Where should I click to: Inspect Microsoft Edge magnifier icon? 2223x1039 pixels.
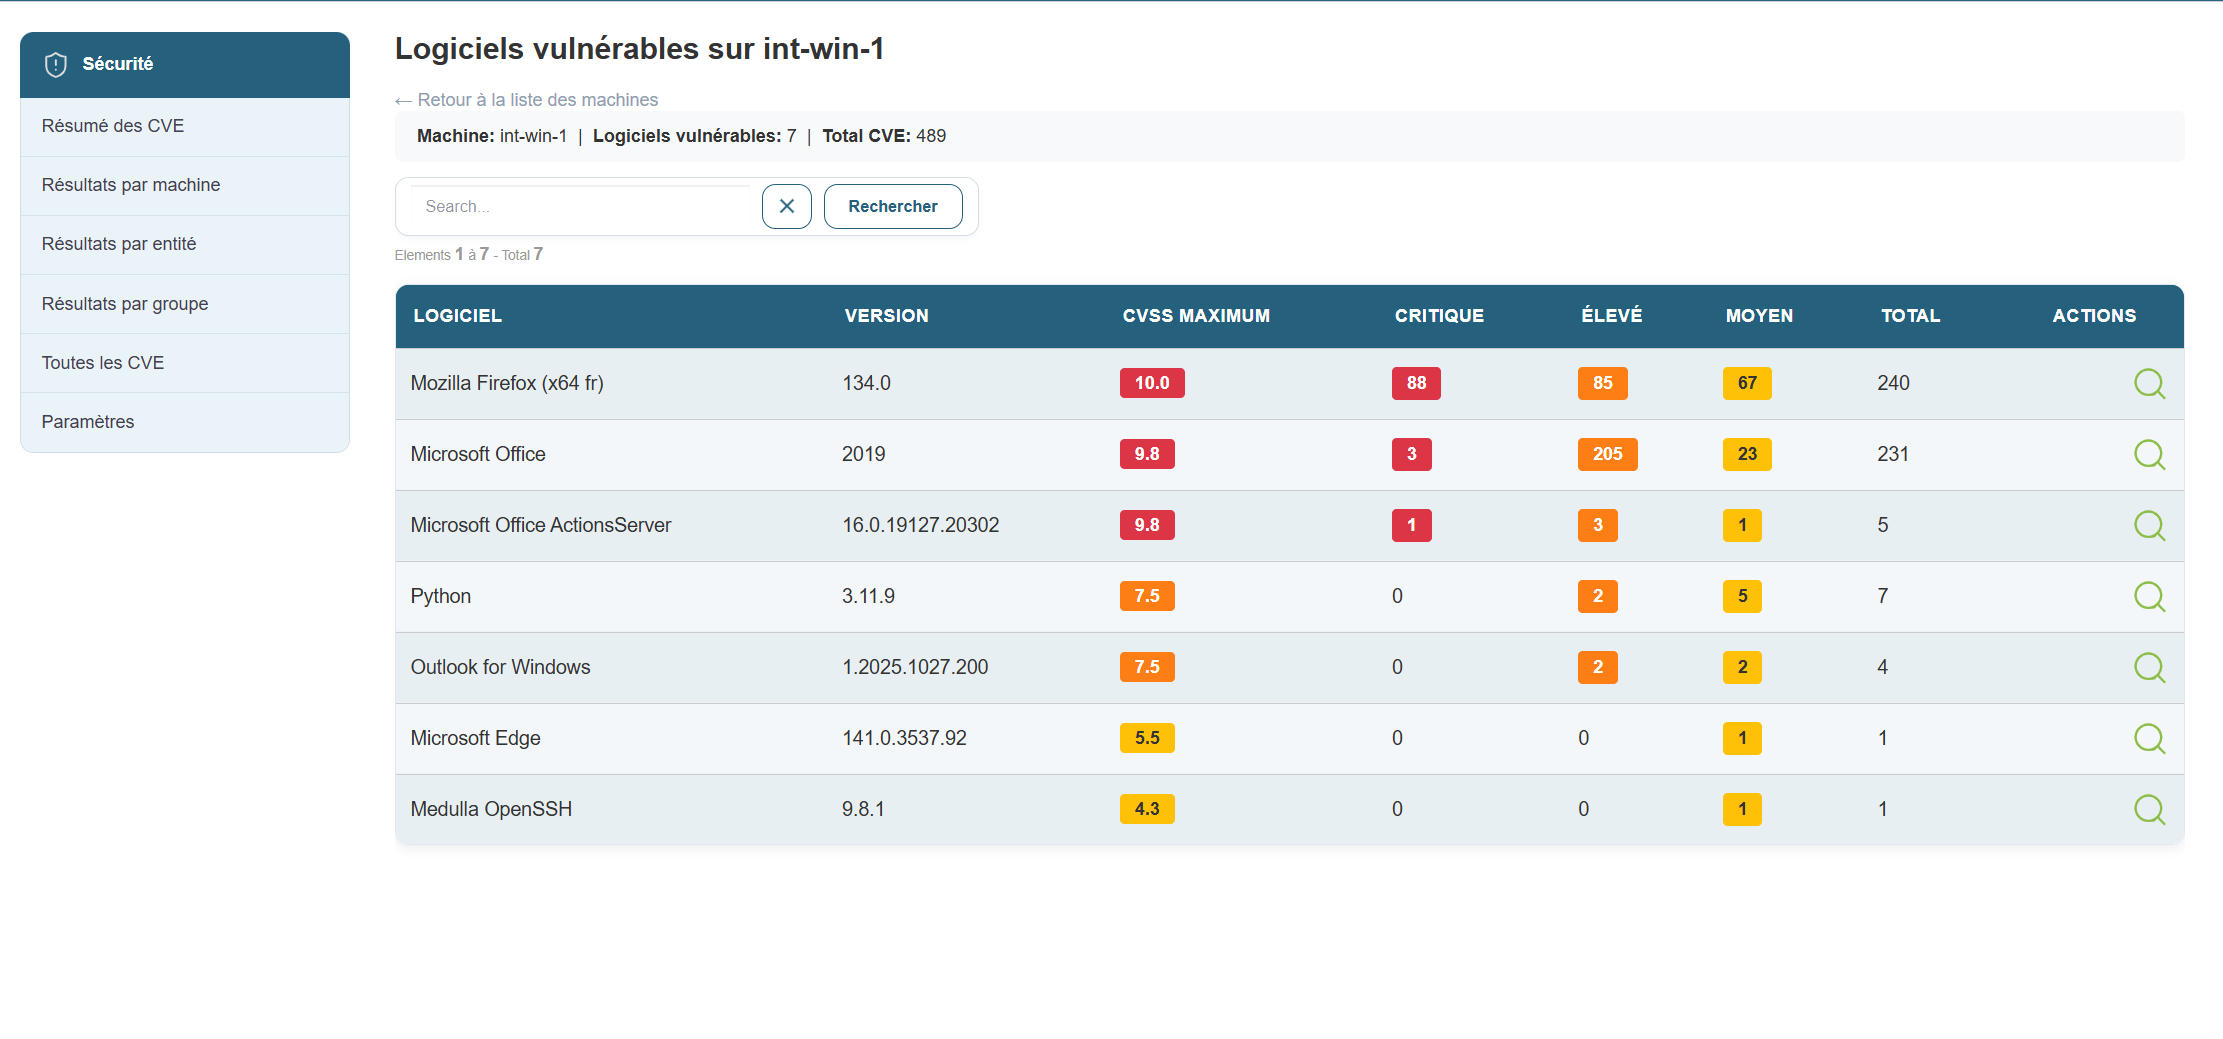pos(2149,738)
